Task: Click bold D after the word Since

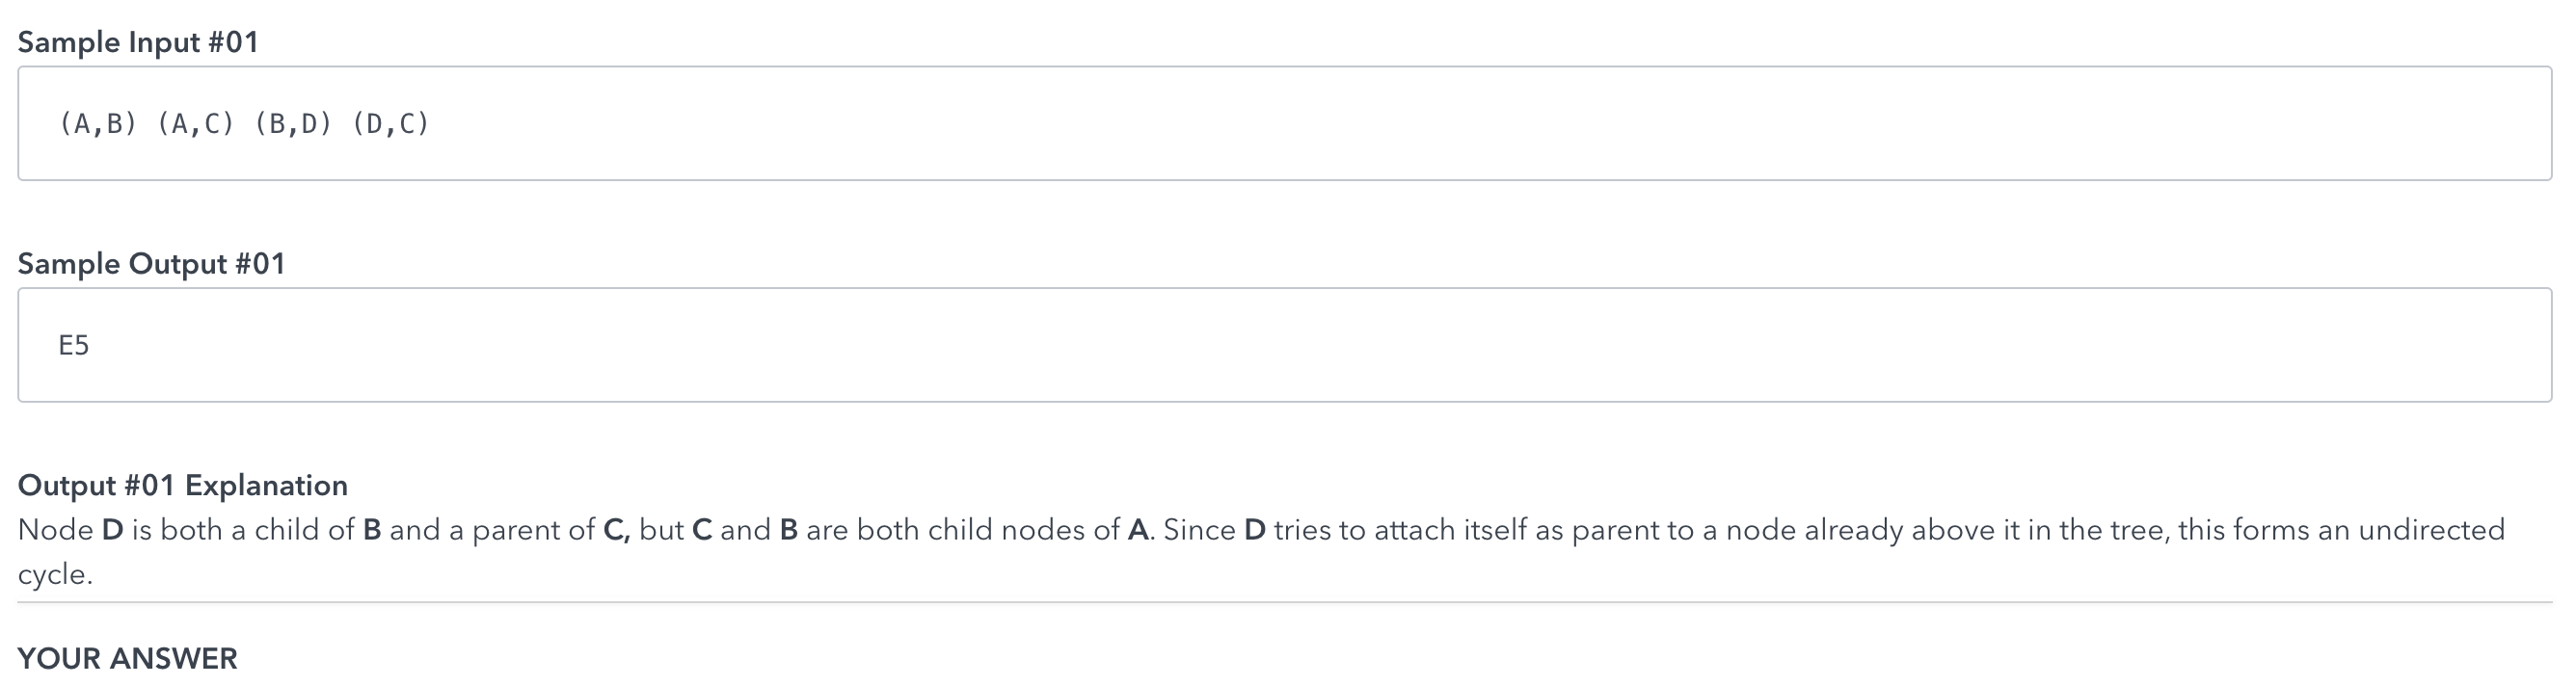Action: coord(1255,530)
